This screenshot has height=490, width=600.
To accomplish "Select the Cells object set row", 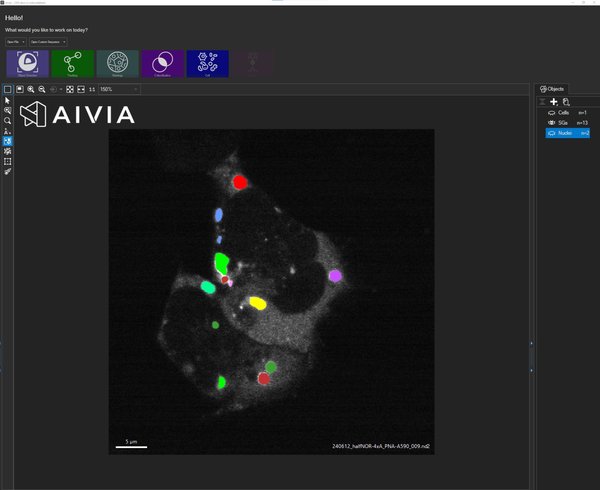I will (567, 113).
